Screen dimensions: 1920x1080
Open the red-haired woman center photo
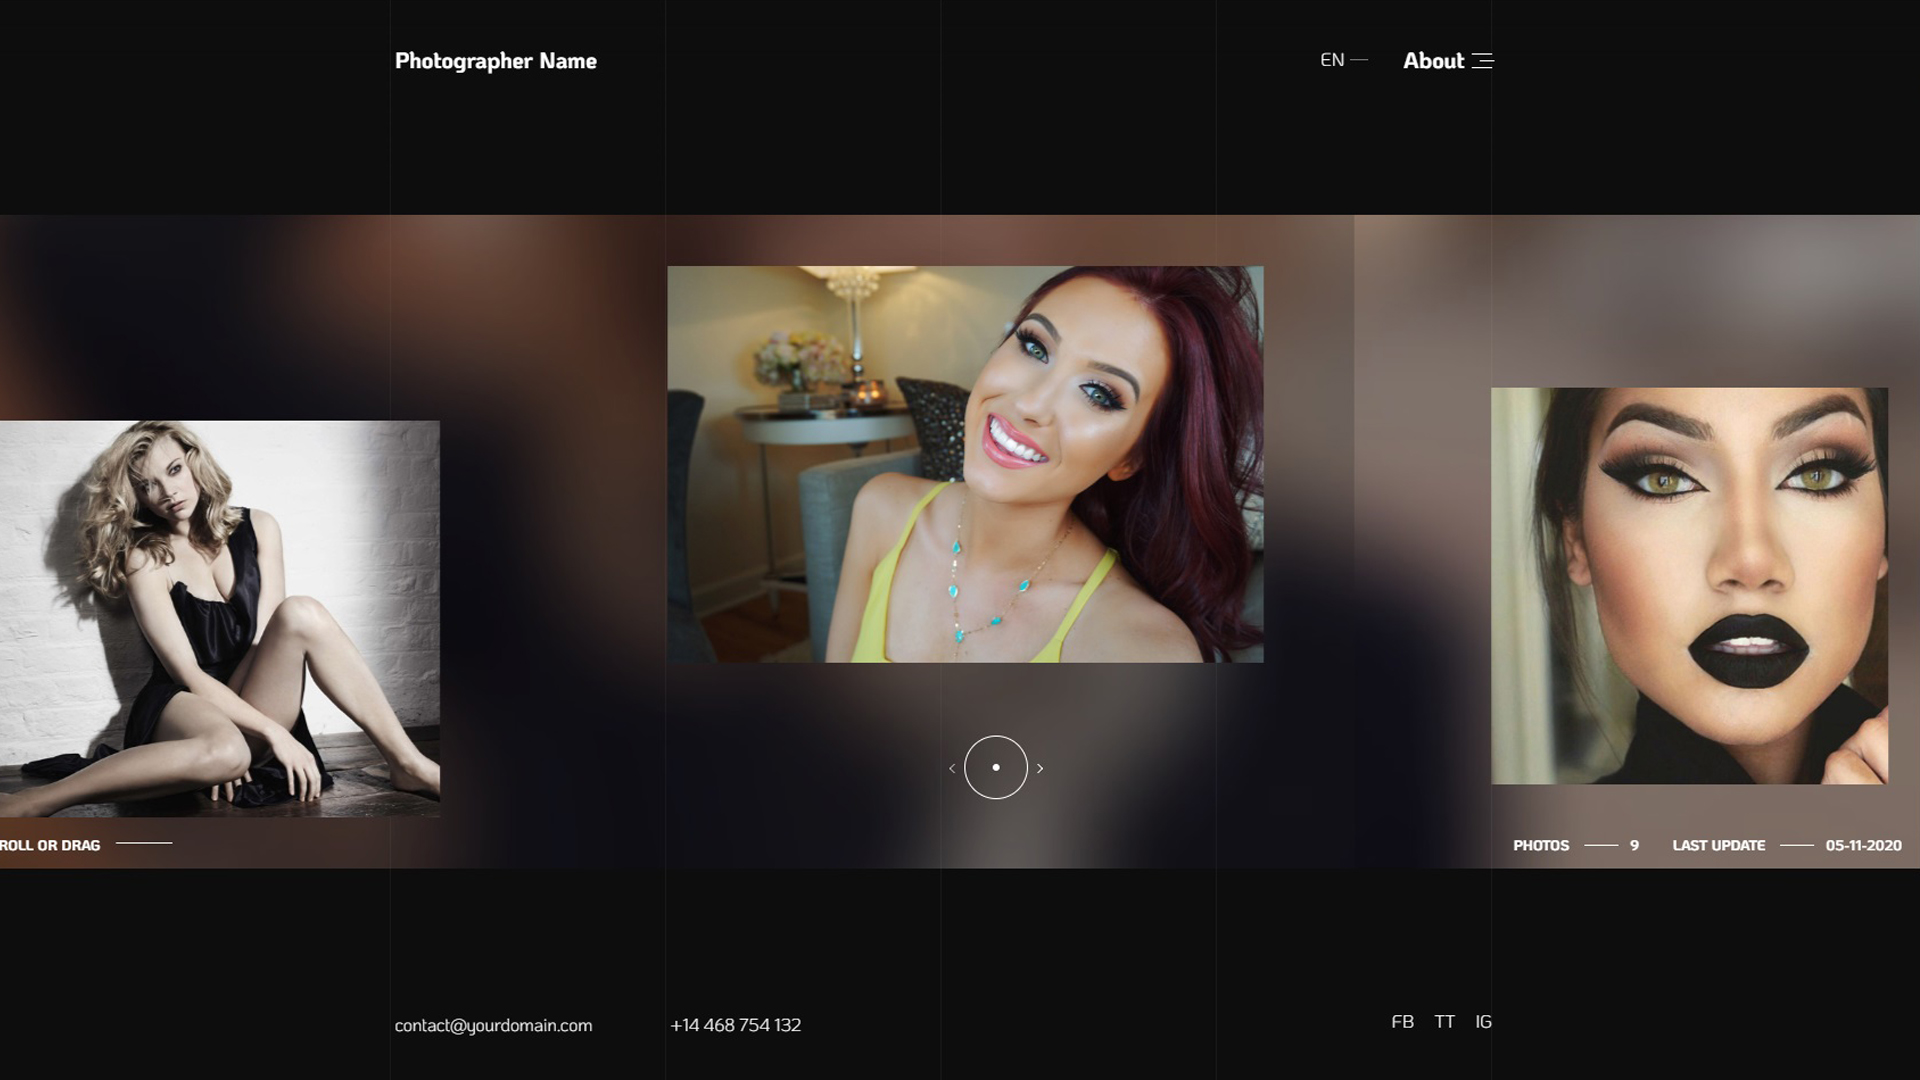[x=965, y=464]
